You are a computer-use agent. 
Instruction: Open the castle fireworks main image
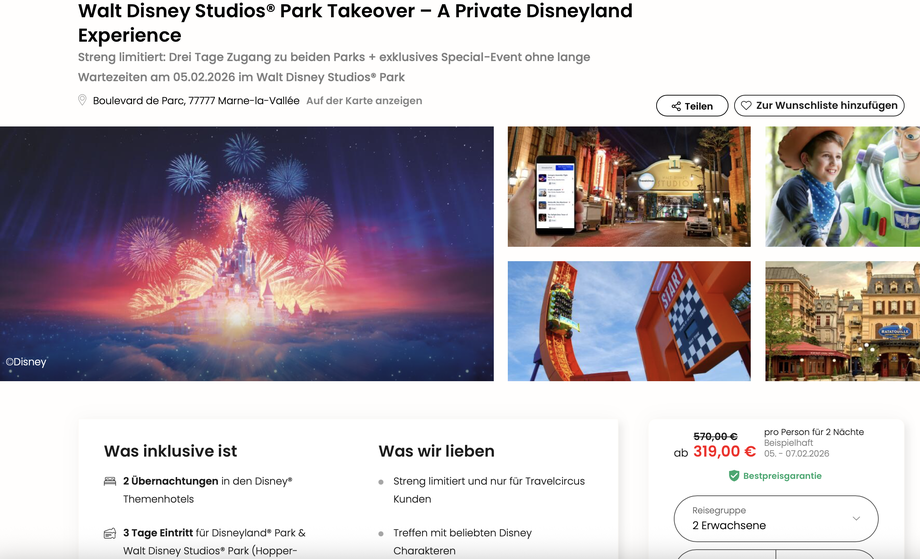pyautogui.click(x=246, y=253)
